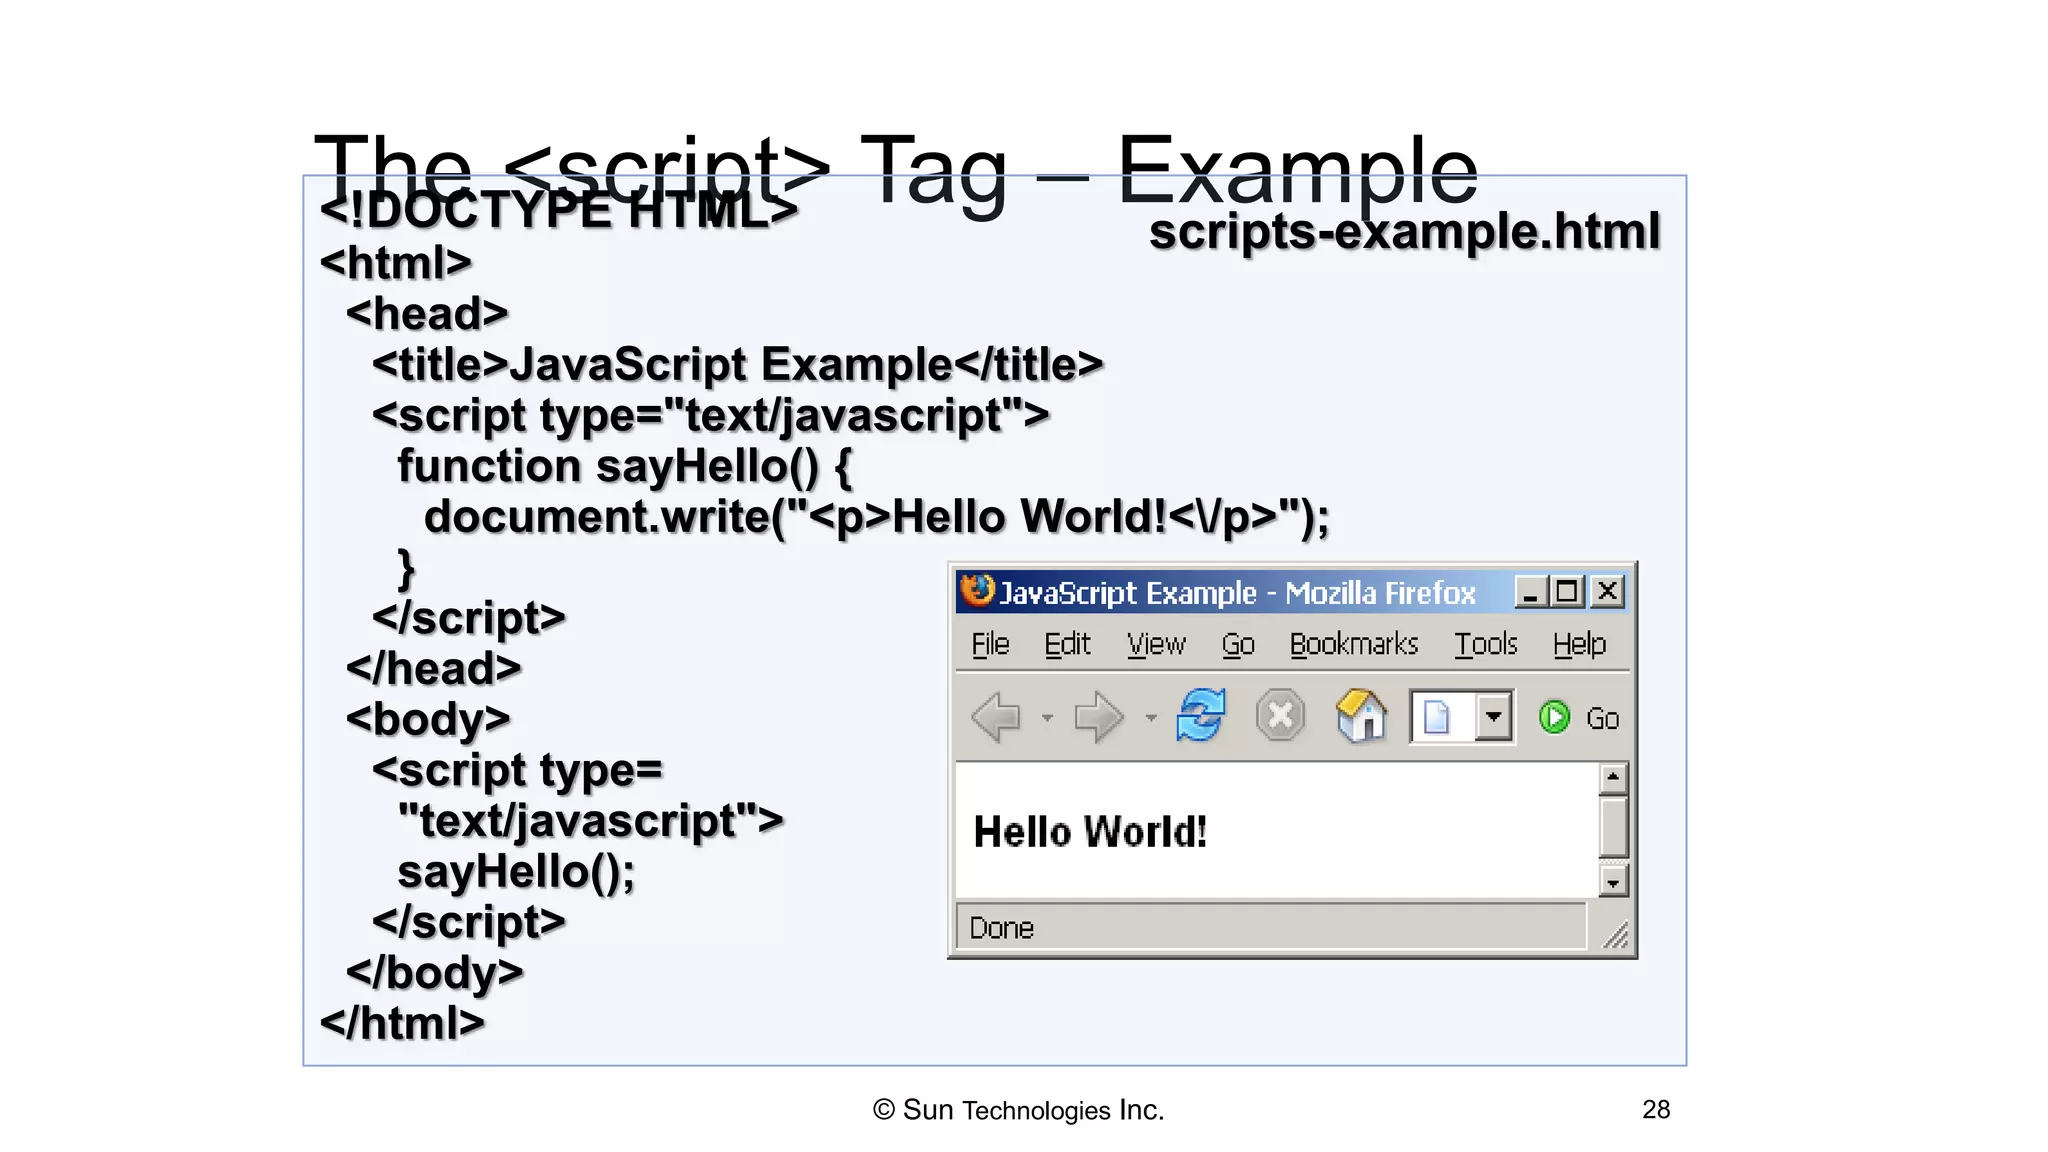Click the 'sayHello();' code line
The image size is (2048, 1152).
[x=516, y=873]
